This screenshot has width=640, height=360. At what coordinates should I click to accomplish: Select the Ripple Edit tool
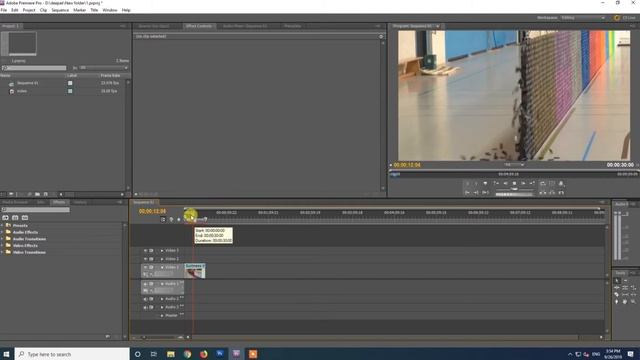click(x=617, y=288)
